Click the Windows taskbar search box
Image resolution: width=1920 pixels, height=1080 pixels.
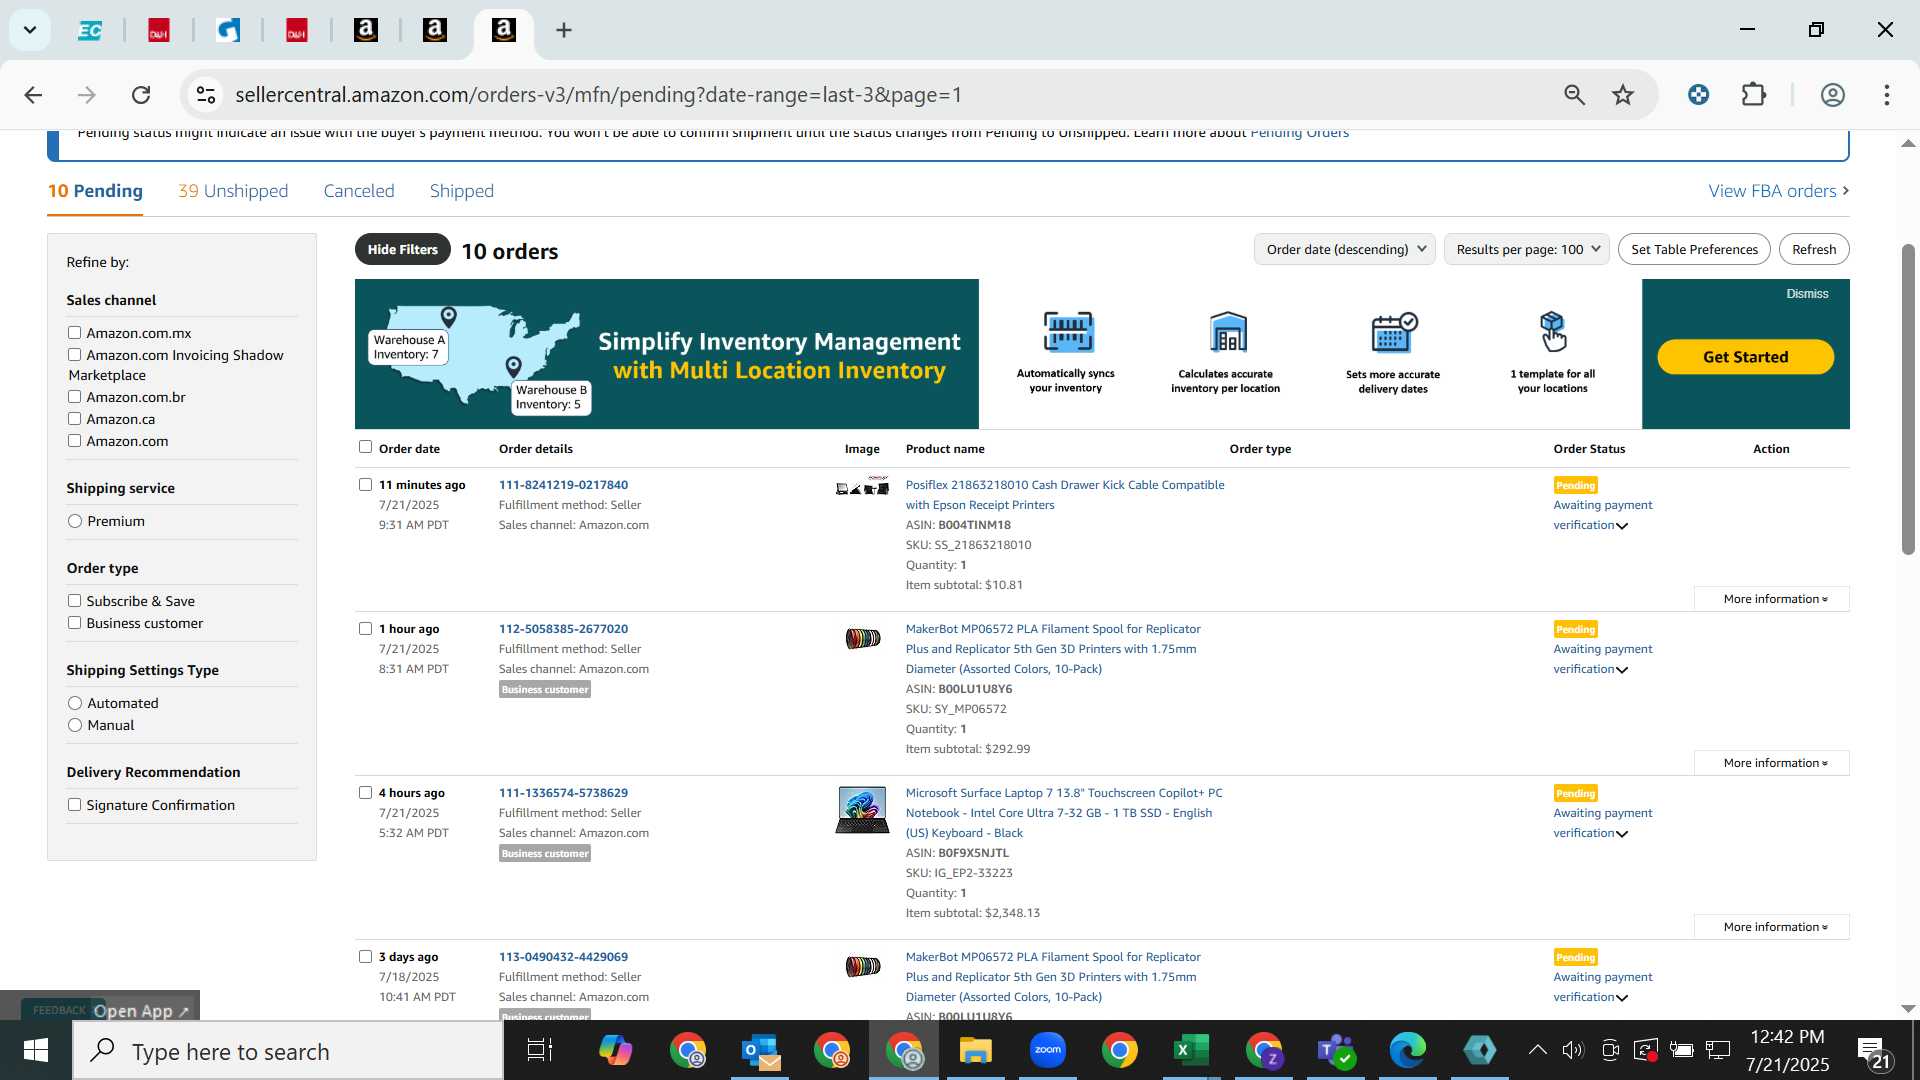point(288,1051)
